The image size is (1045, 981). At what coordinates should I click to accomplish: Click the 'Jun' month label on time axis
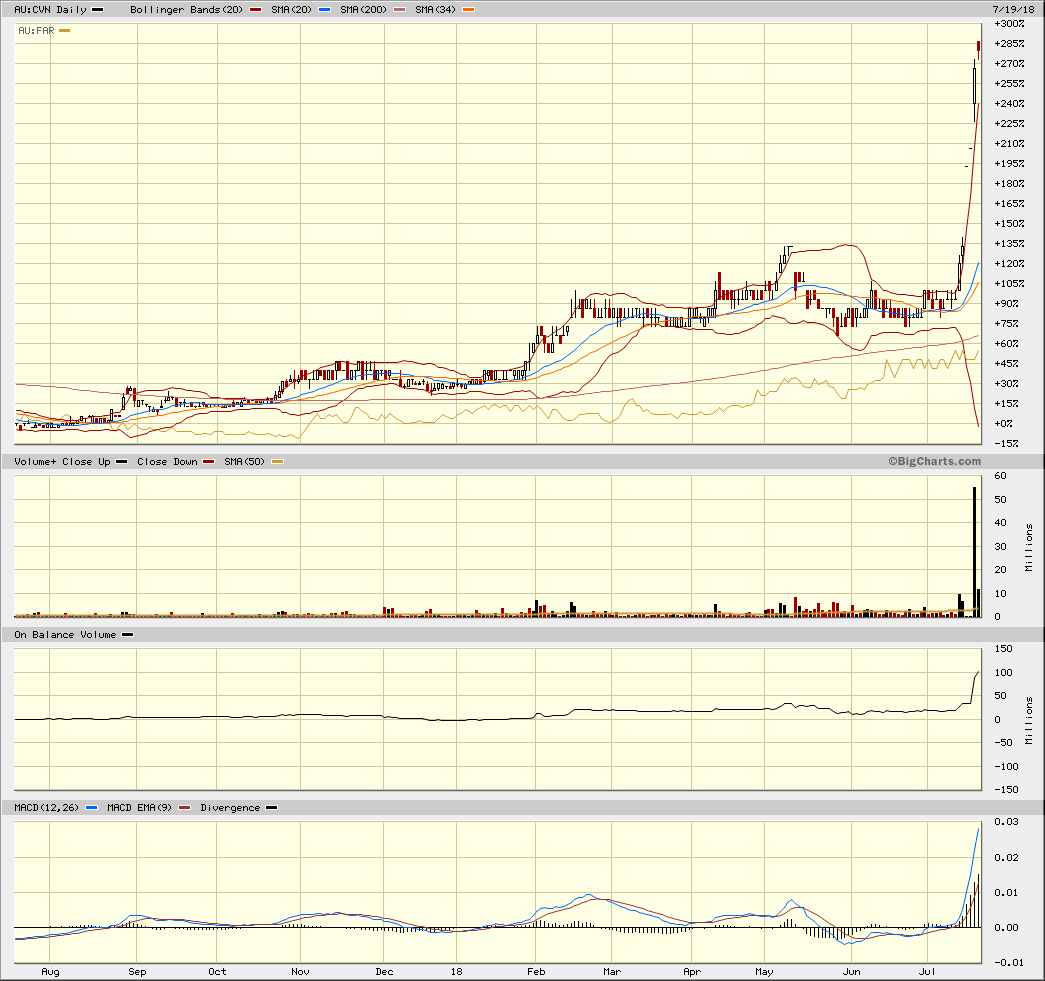point(852,972)
